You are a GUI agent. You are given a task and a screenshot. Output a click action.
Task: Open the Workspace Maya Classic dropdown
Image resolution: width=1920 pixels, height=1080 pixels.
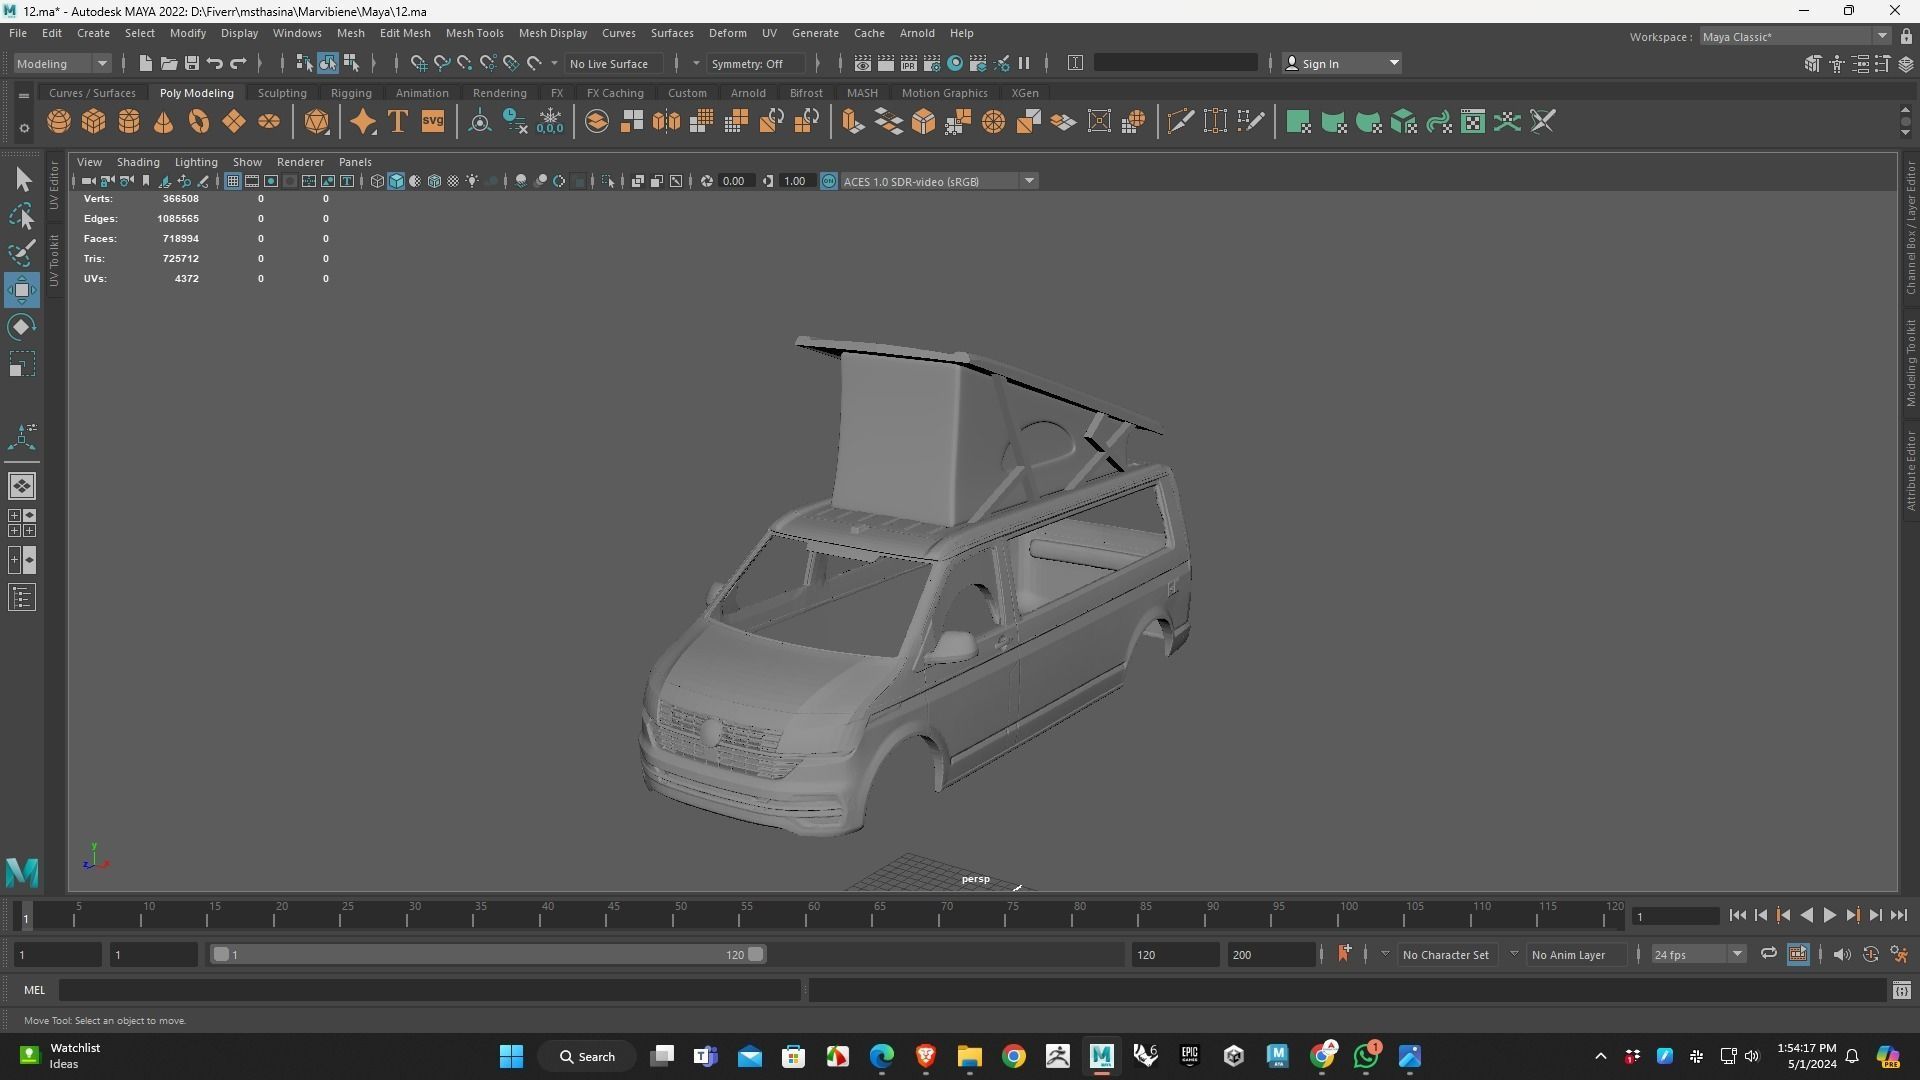point(1796,36)
